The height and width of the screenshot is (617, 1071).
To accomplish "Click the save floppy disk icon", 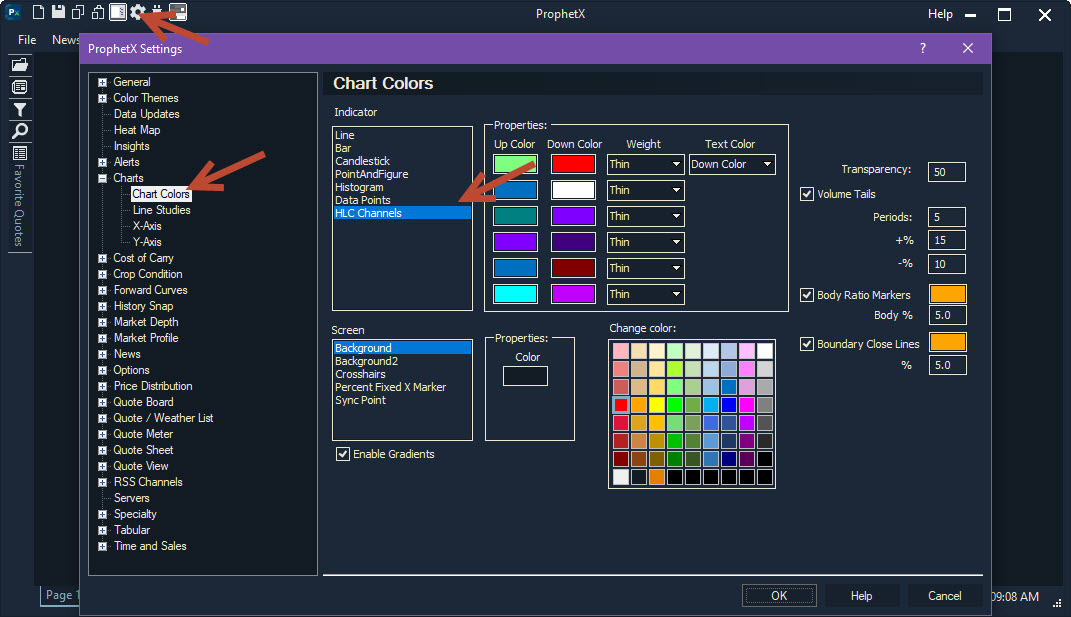I will (x=58, y=12).
